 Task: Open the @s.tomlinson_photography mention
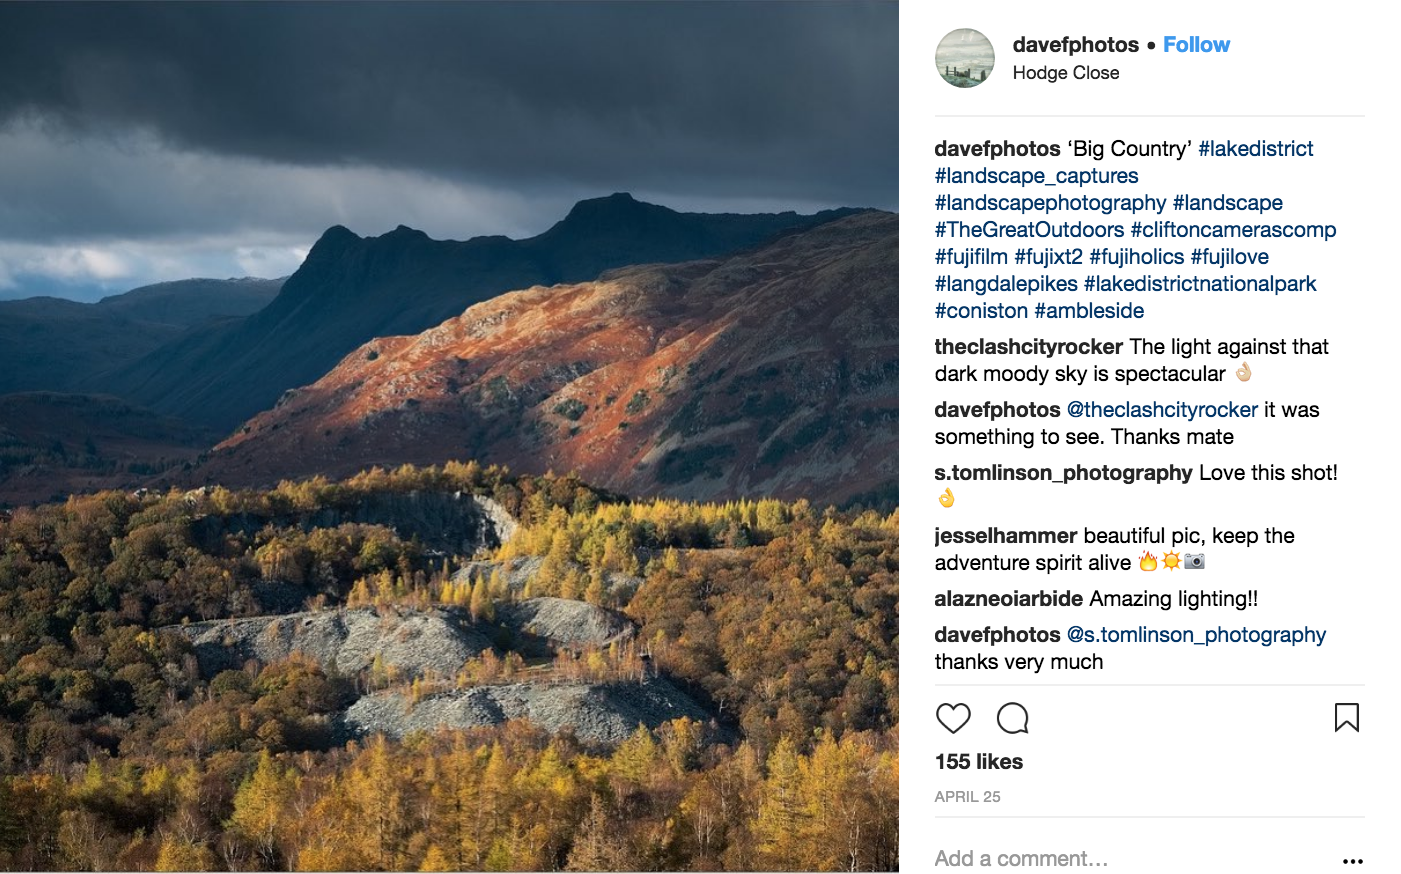[1196, 635]
